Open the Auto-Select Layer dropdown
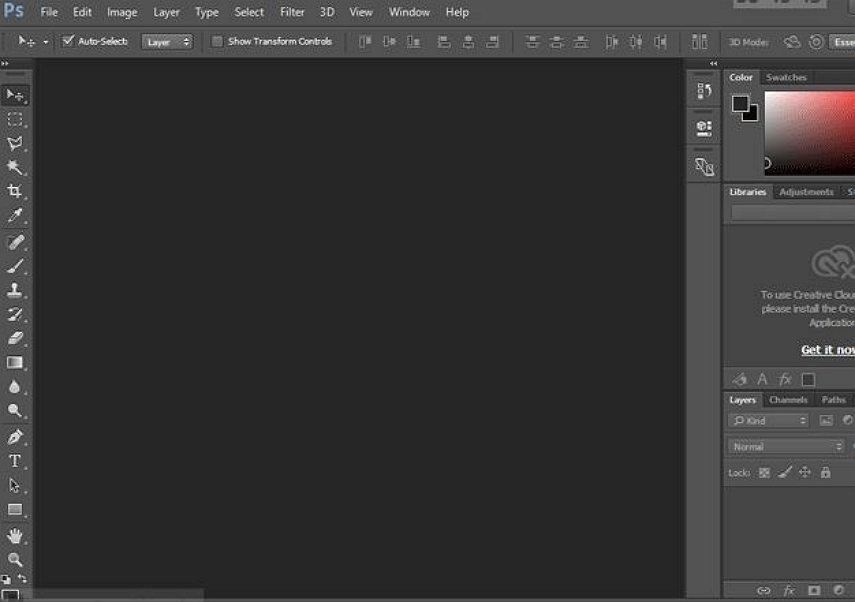The height and width of the screenshot is (602, 855). (x=167, y=42)
